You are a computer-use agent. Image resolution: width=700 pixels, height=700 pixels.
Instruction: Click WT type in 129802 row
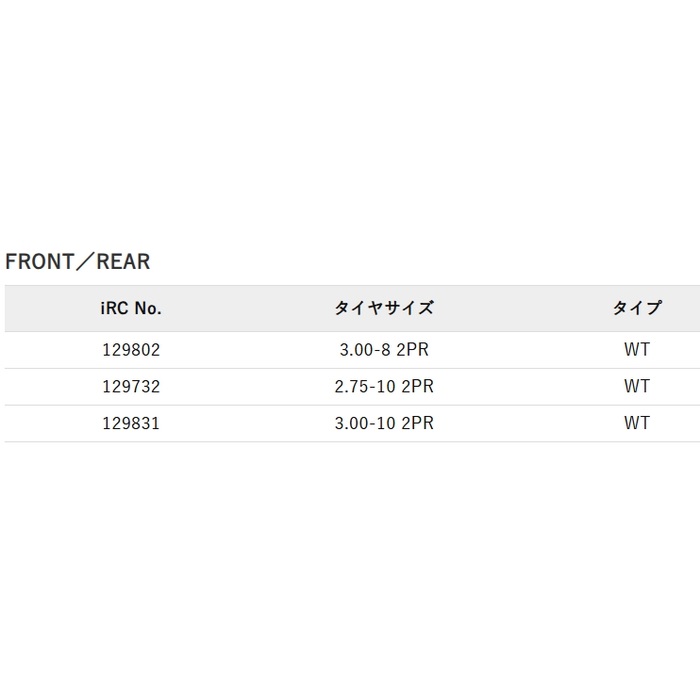pyautogui.click(x=637, y=350)
